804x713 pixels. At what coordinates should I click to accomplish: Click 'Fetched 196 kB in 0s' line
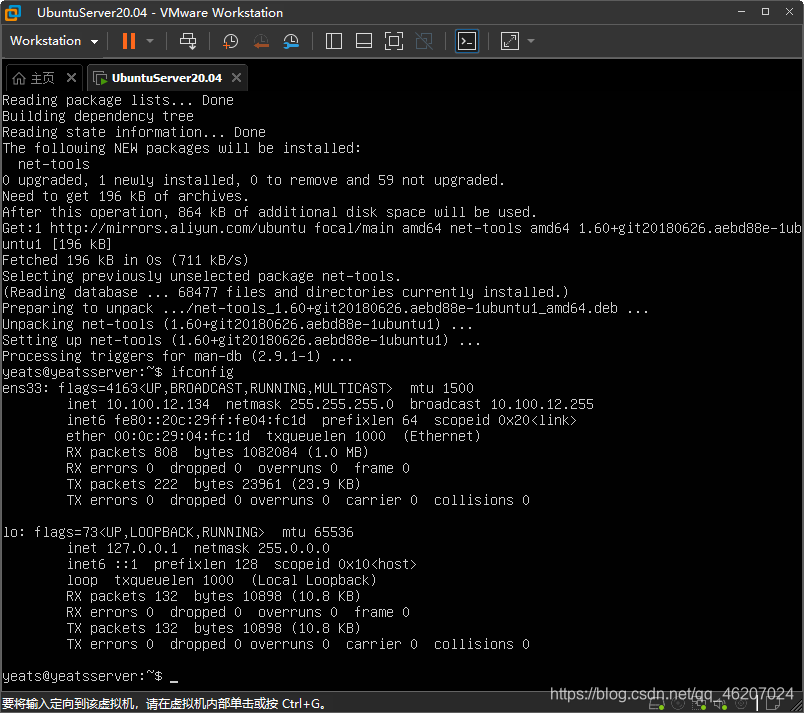[125, 260]
